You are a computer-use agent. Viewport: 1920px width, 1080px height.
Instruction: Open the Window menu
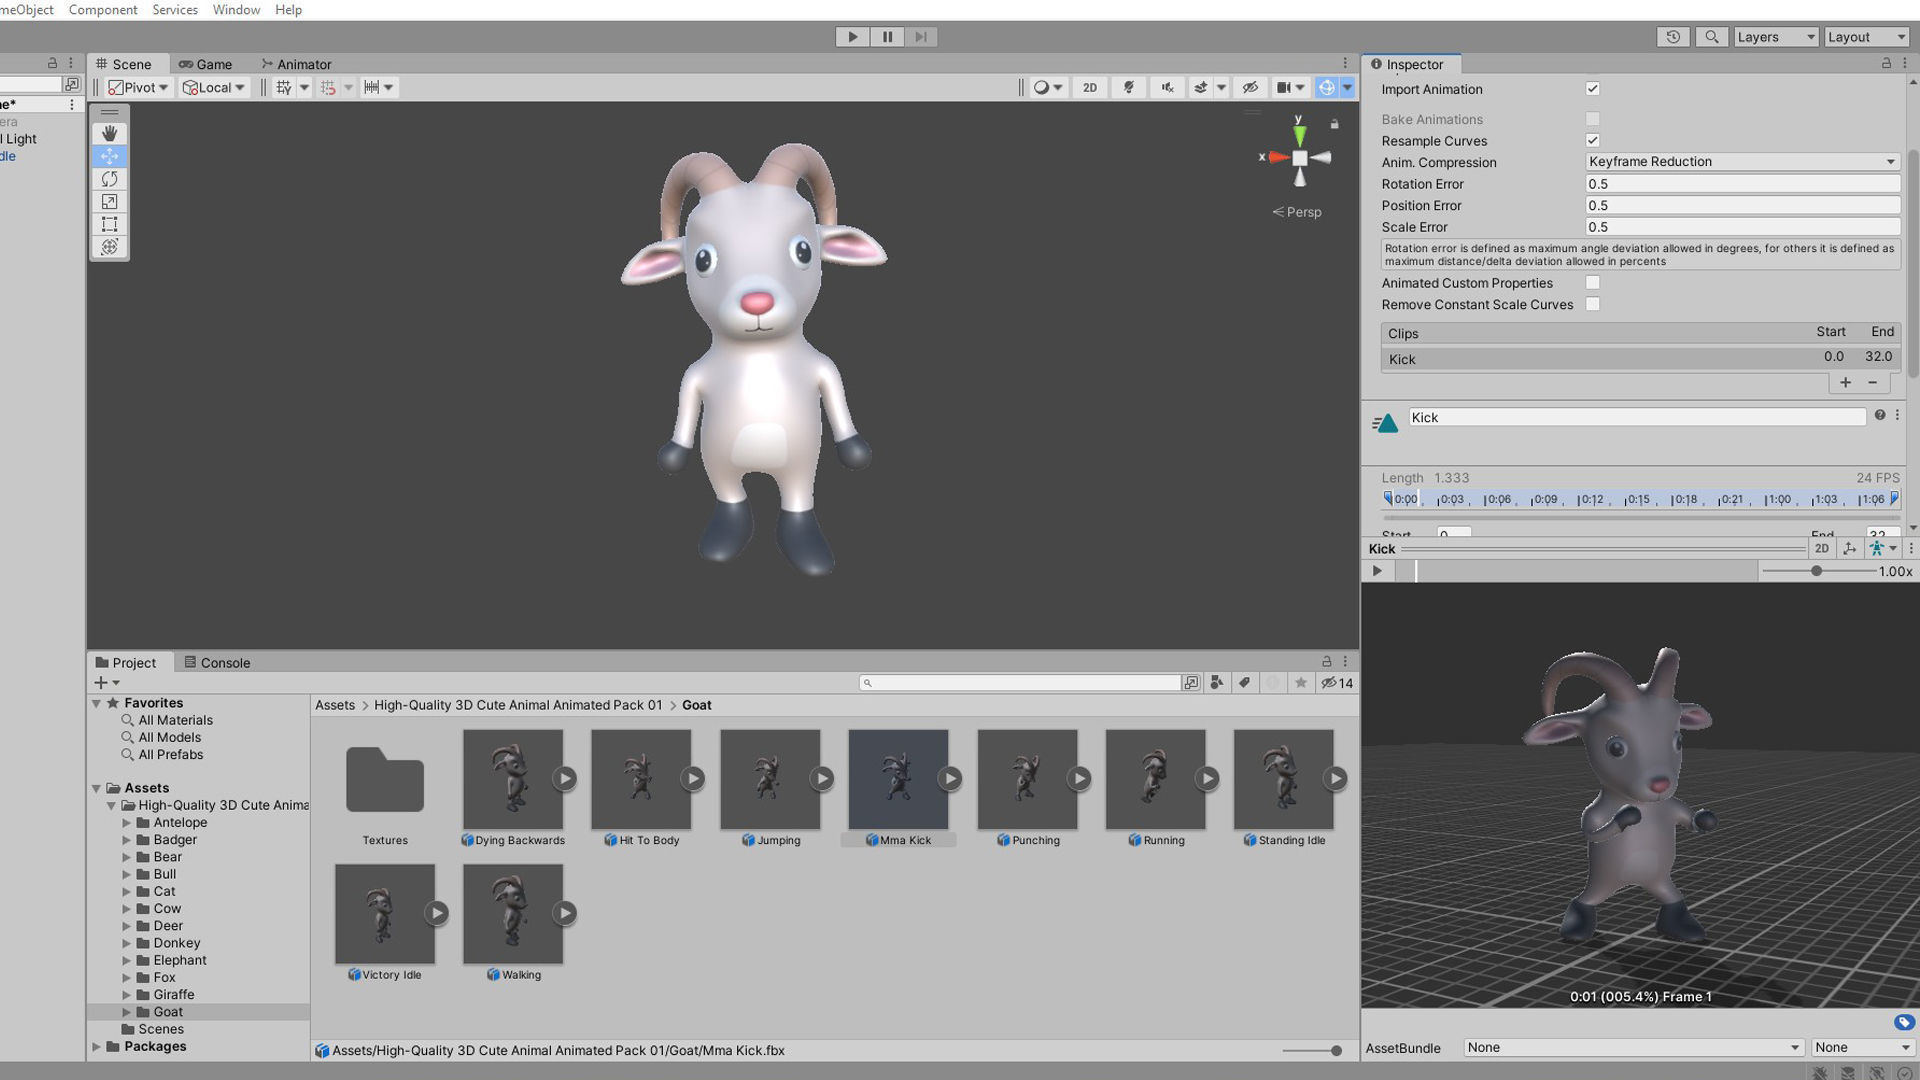tap(236, 10)
